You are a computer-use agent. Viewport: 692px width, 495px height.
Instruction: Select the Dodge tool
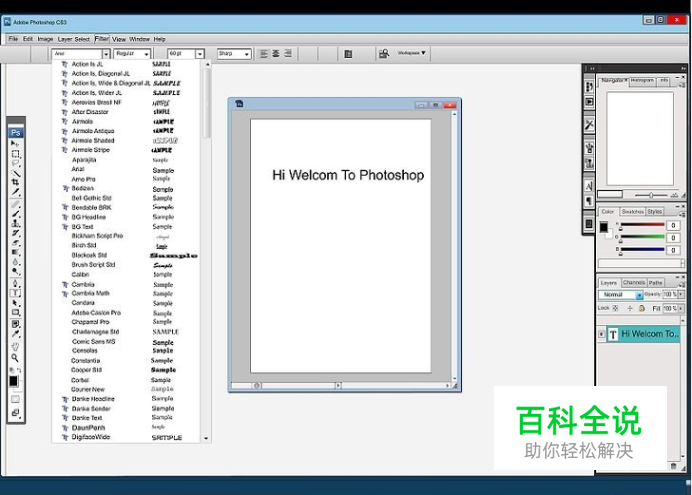point(15,272)
